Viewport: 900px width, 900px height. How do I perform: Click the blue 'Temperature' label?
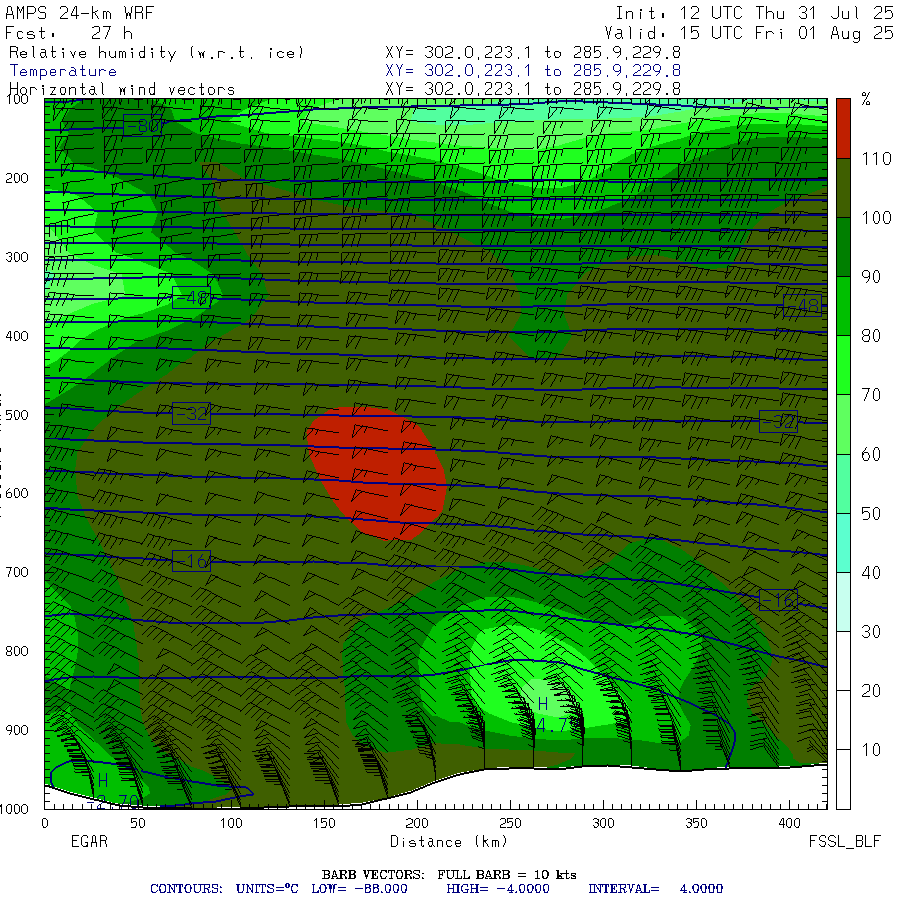pyautogui.click(x=63, y=71)
